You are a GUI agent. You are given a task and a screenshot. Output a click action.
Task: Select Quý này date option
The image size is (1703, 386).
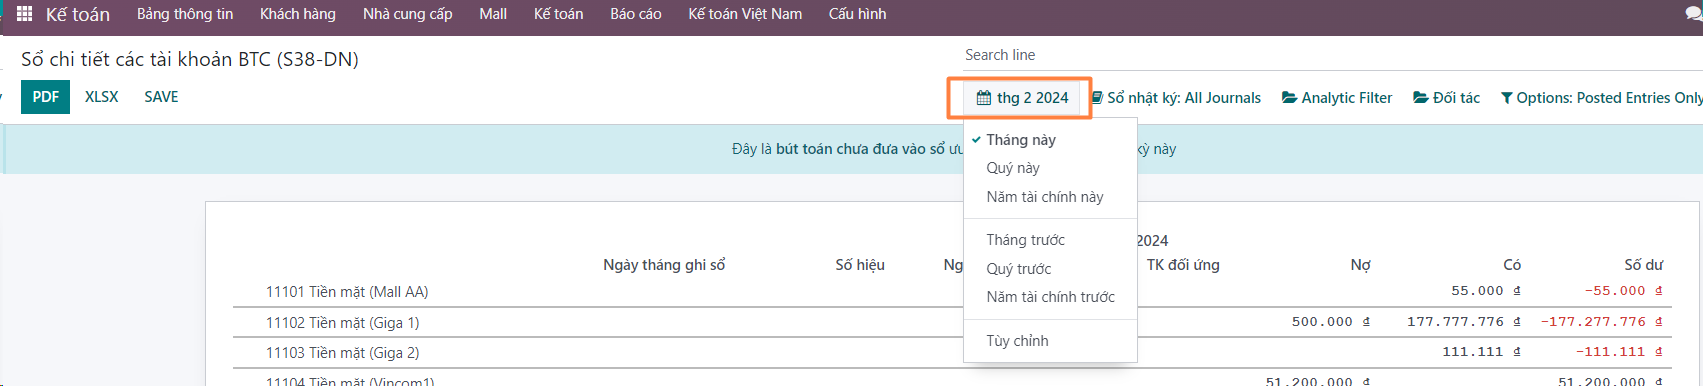click(x=1050, y=168)
